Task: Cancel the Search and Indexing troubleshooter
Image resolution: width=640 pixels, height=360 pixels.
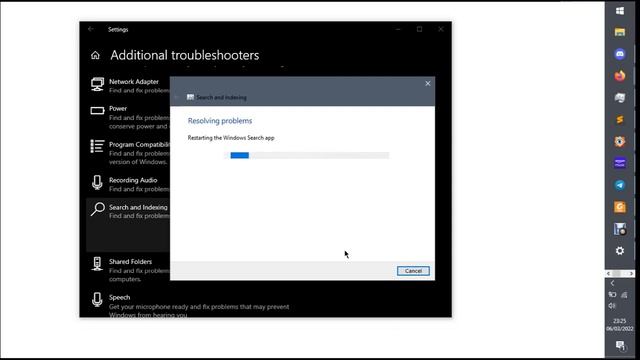Action: (x=413, y=271)
